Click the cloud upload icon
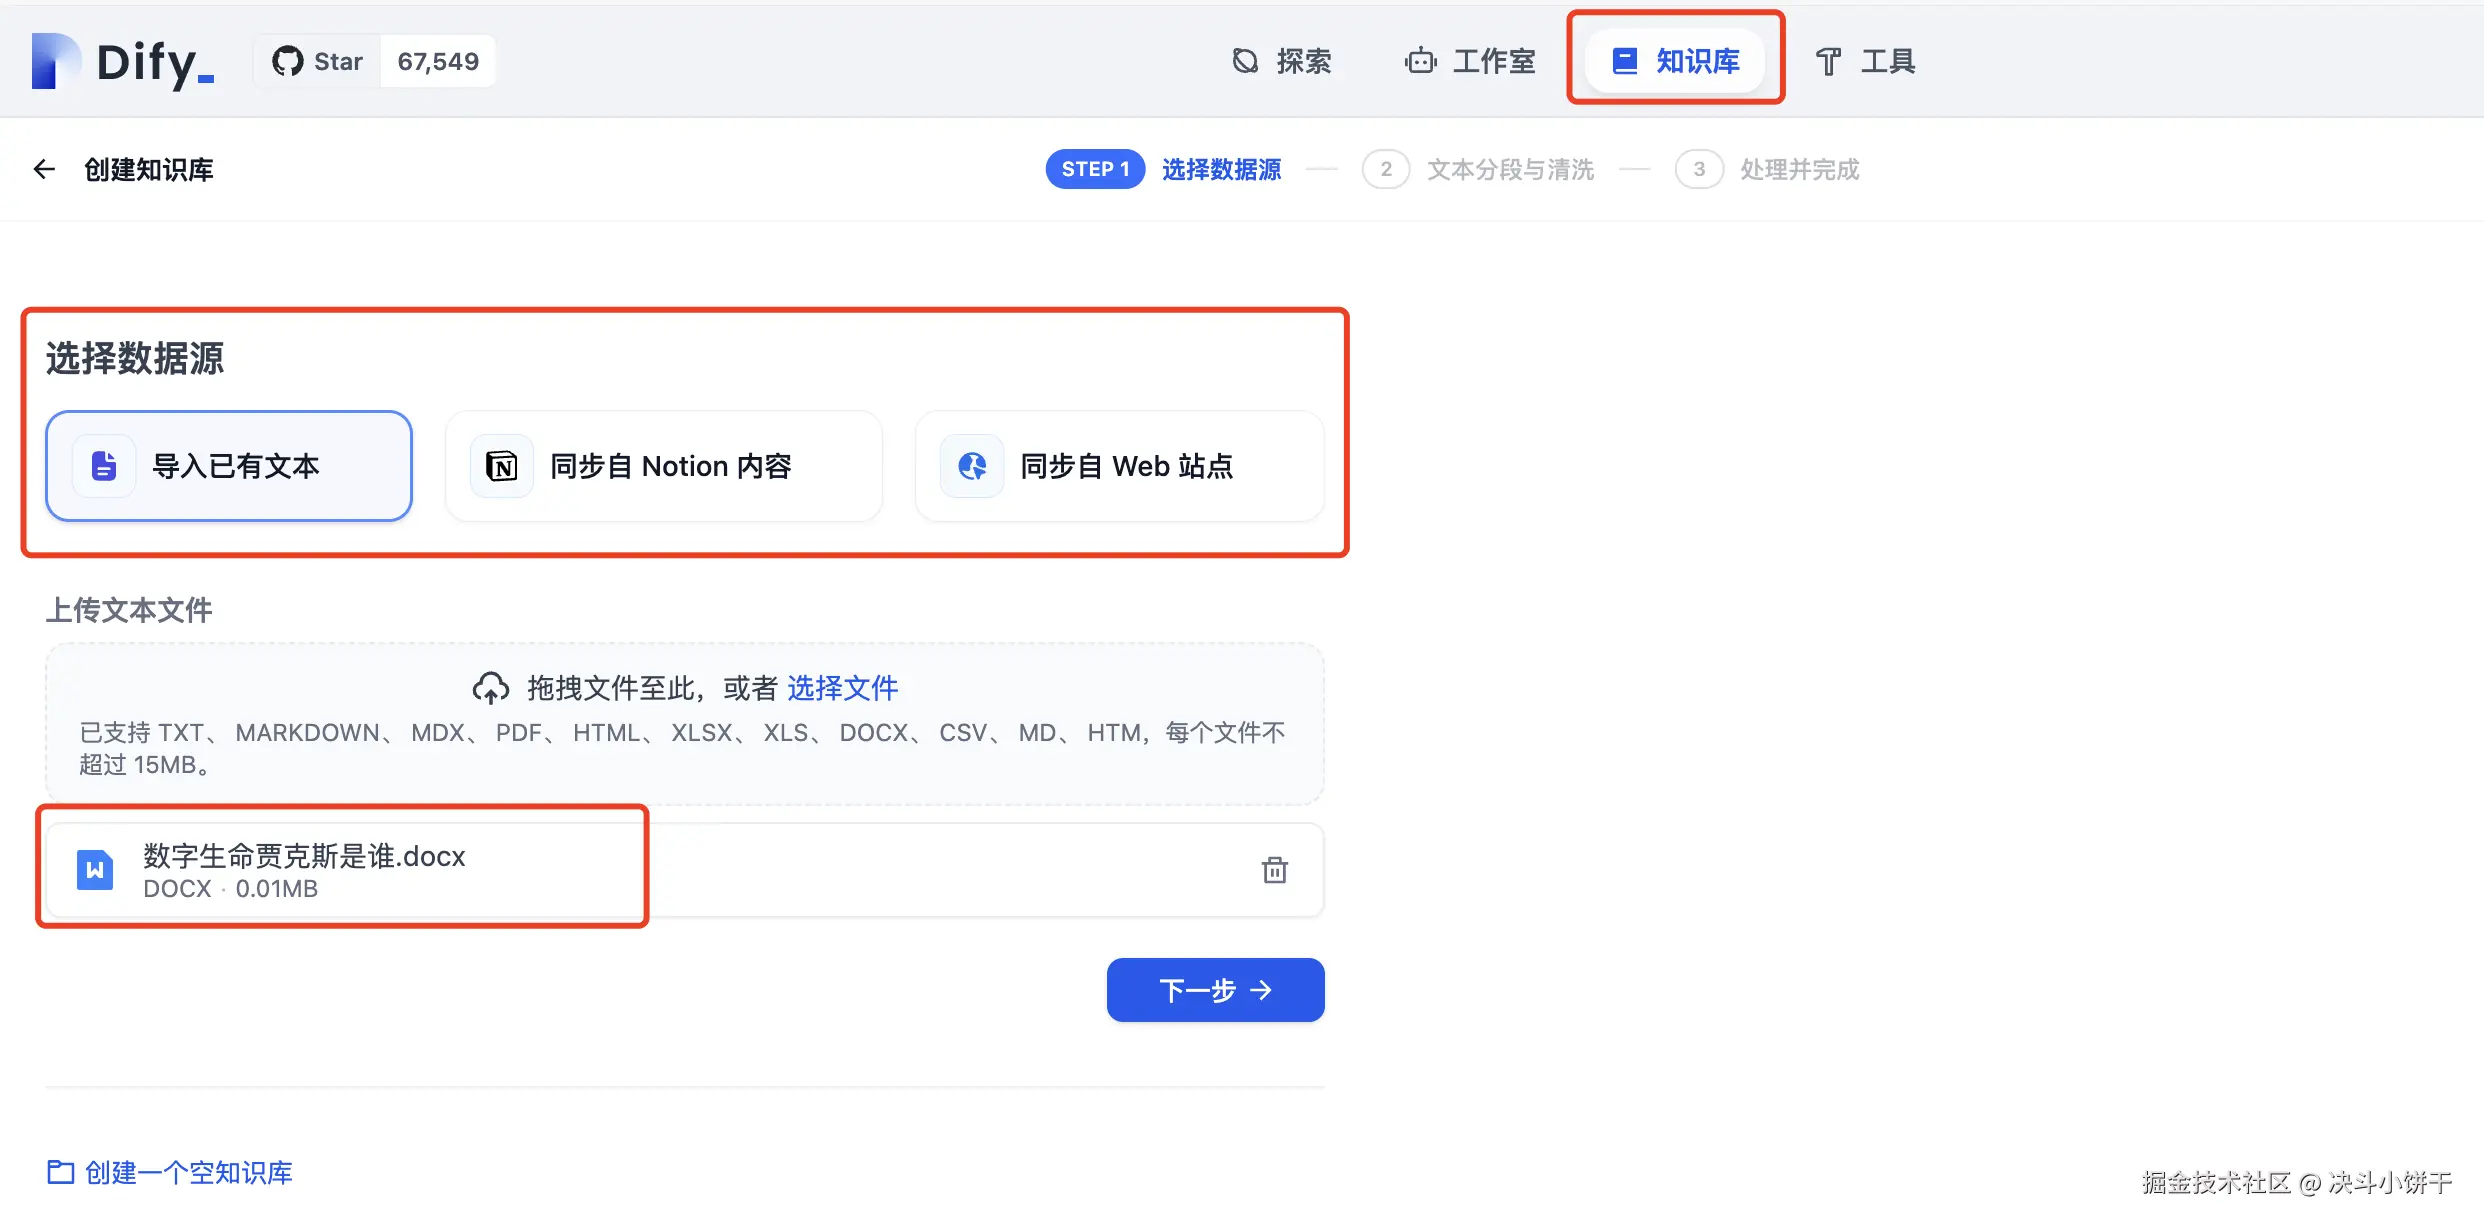 [x=490, y=688]
